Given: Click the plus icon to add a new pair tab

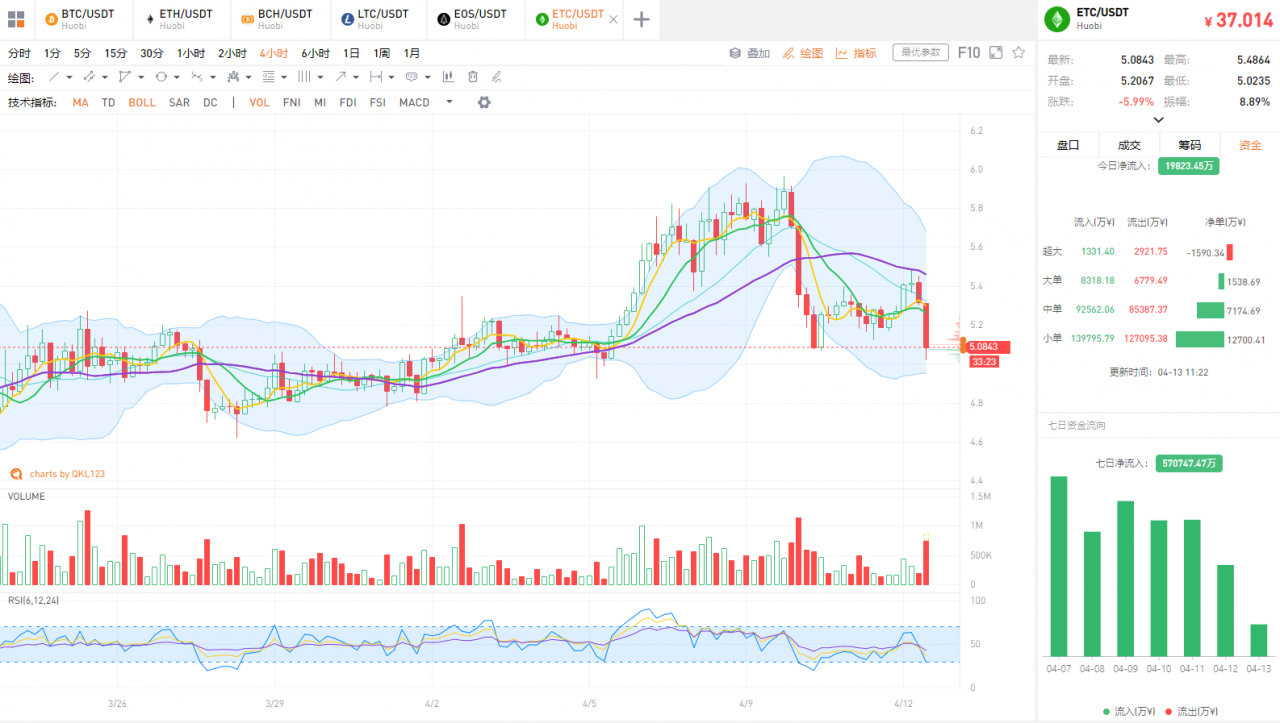Looking at the screenshot, I should (x=642, y=20).
